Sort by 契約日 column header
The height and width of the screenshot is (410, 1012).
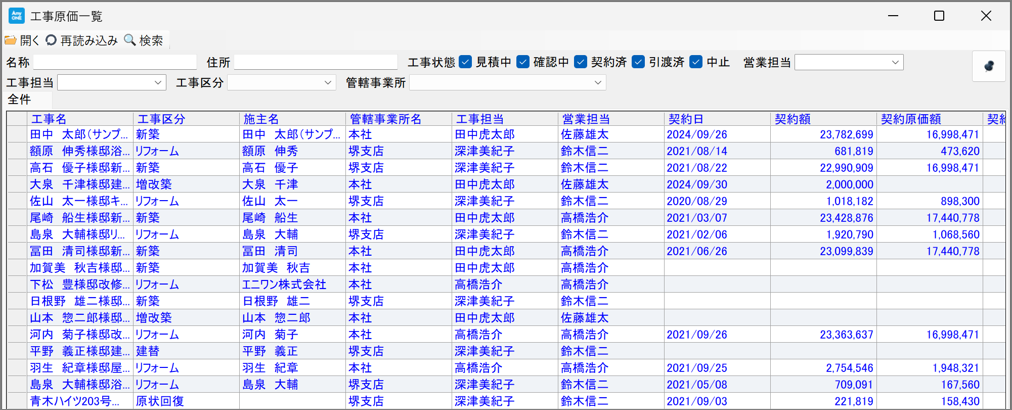coord(718,119)
